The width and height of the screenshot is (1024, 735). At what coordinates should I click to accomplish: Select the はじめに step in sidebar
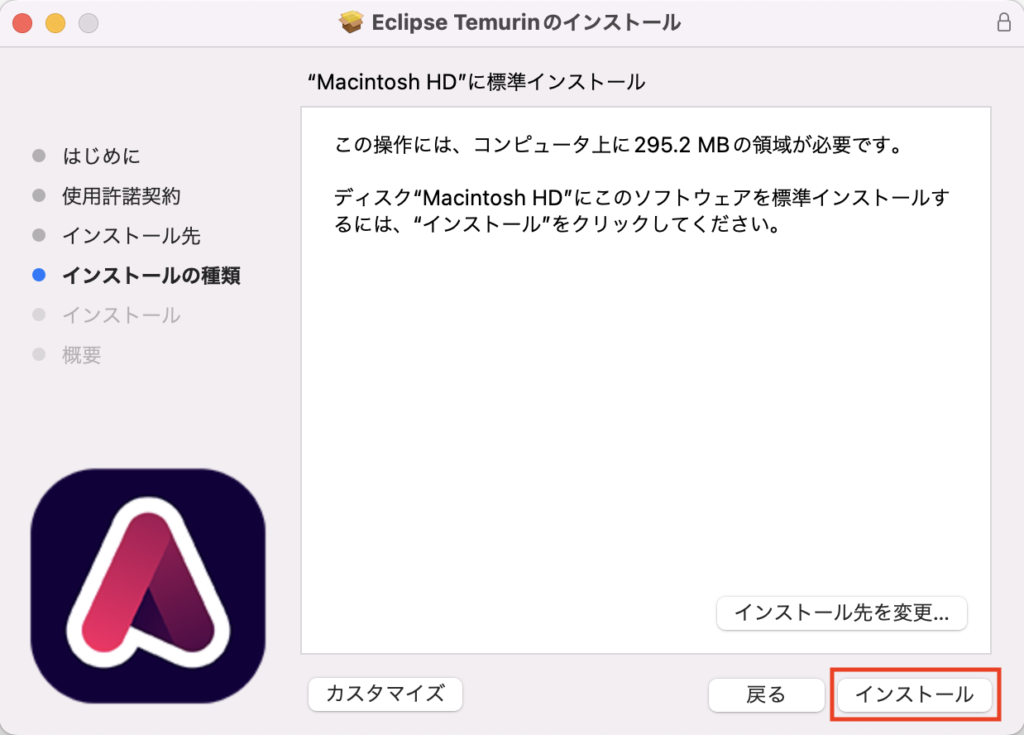[x=101, y=155]
